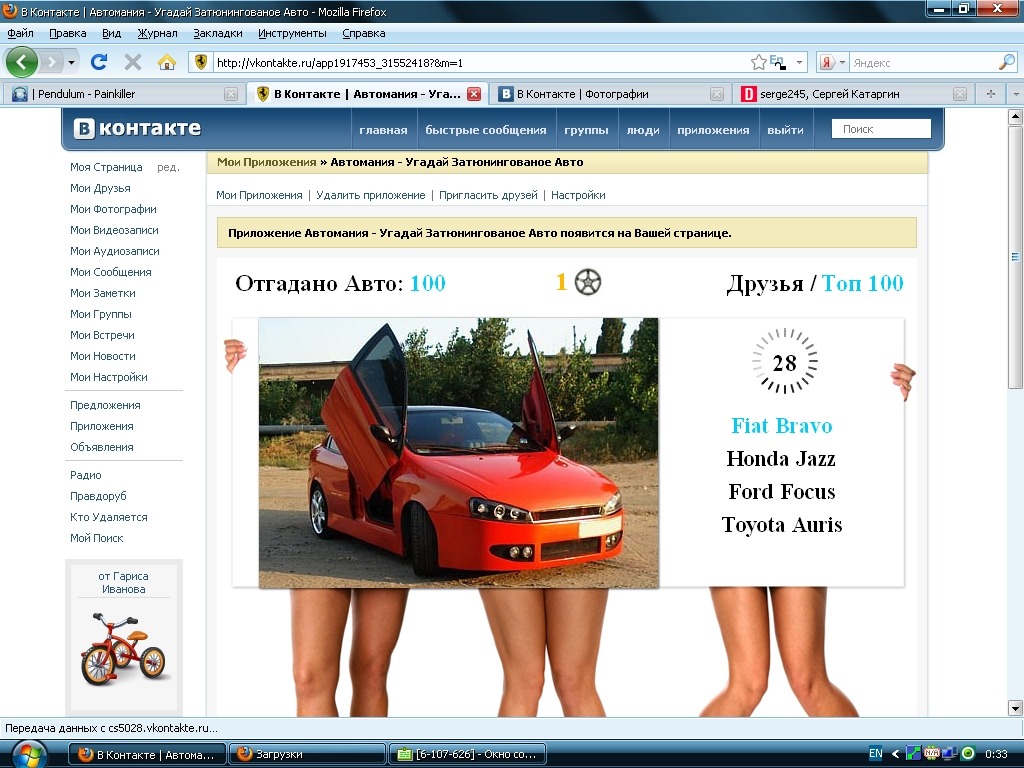The image size is (1024, 768).
Task: Open a new tab with the plus button
Action: [991, 94]
